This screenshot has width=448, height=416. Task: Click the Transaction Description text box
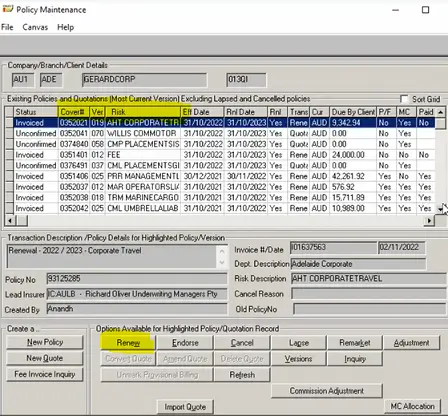pyautogui.click(x=112, y=256)
